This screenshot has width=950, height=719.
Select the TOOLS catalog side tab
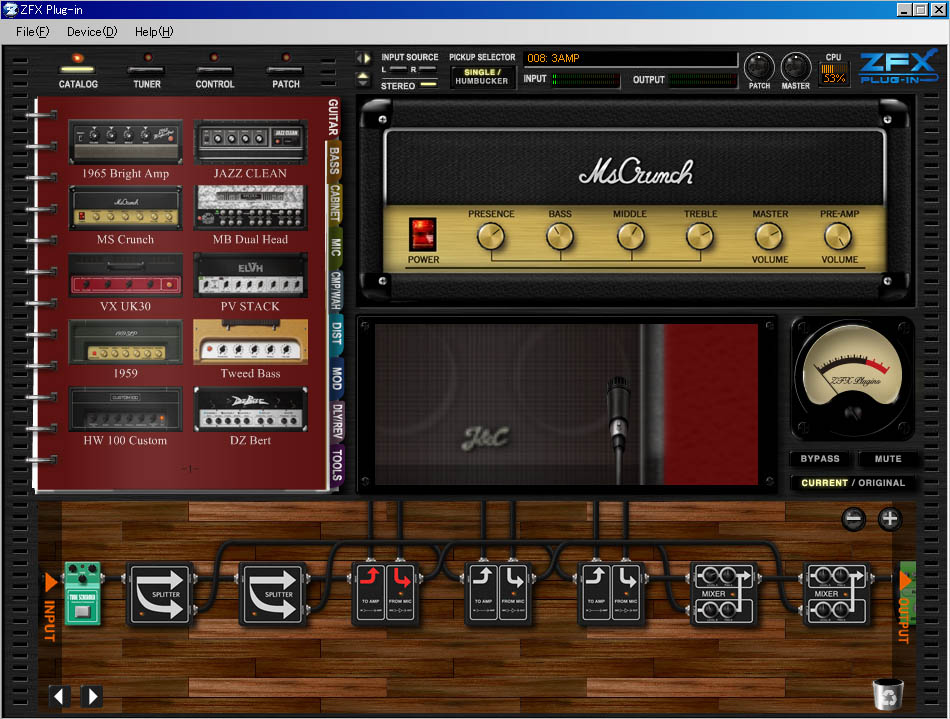(337, 464)
